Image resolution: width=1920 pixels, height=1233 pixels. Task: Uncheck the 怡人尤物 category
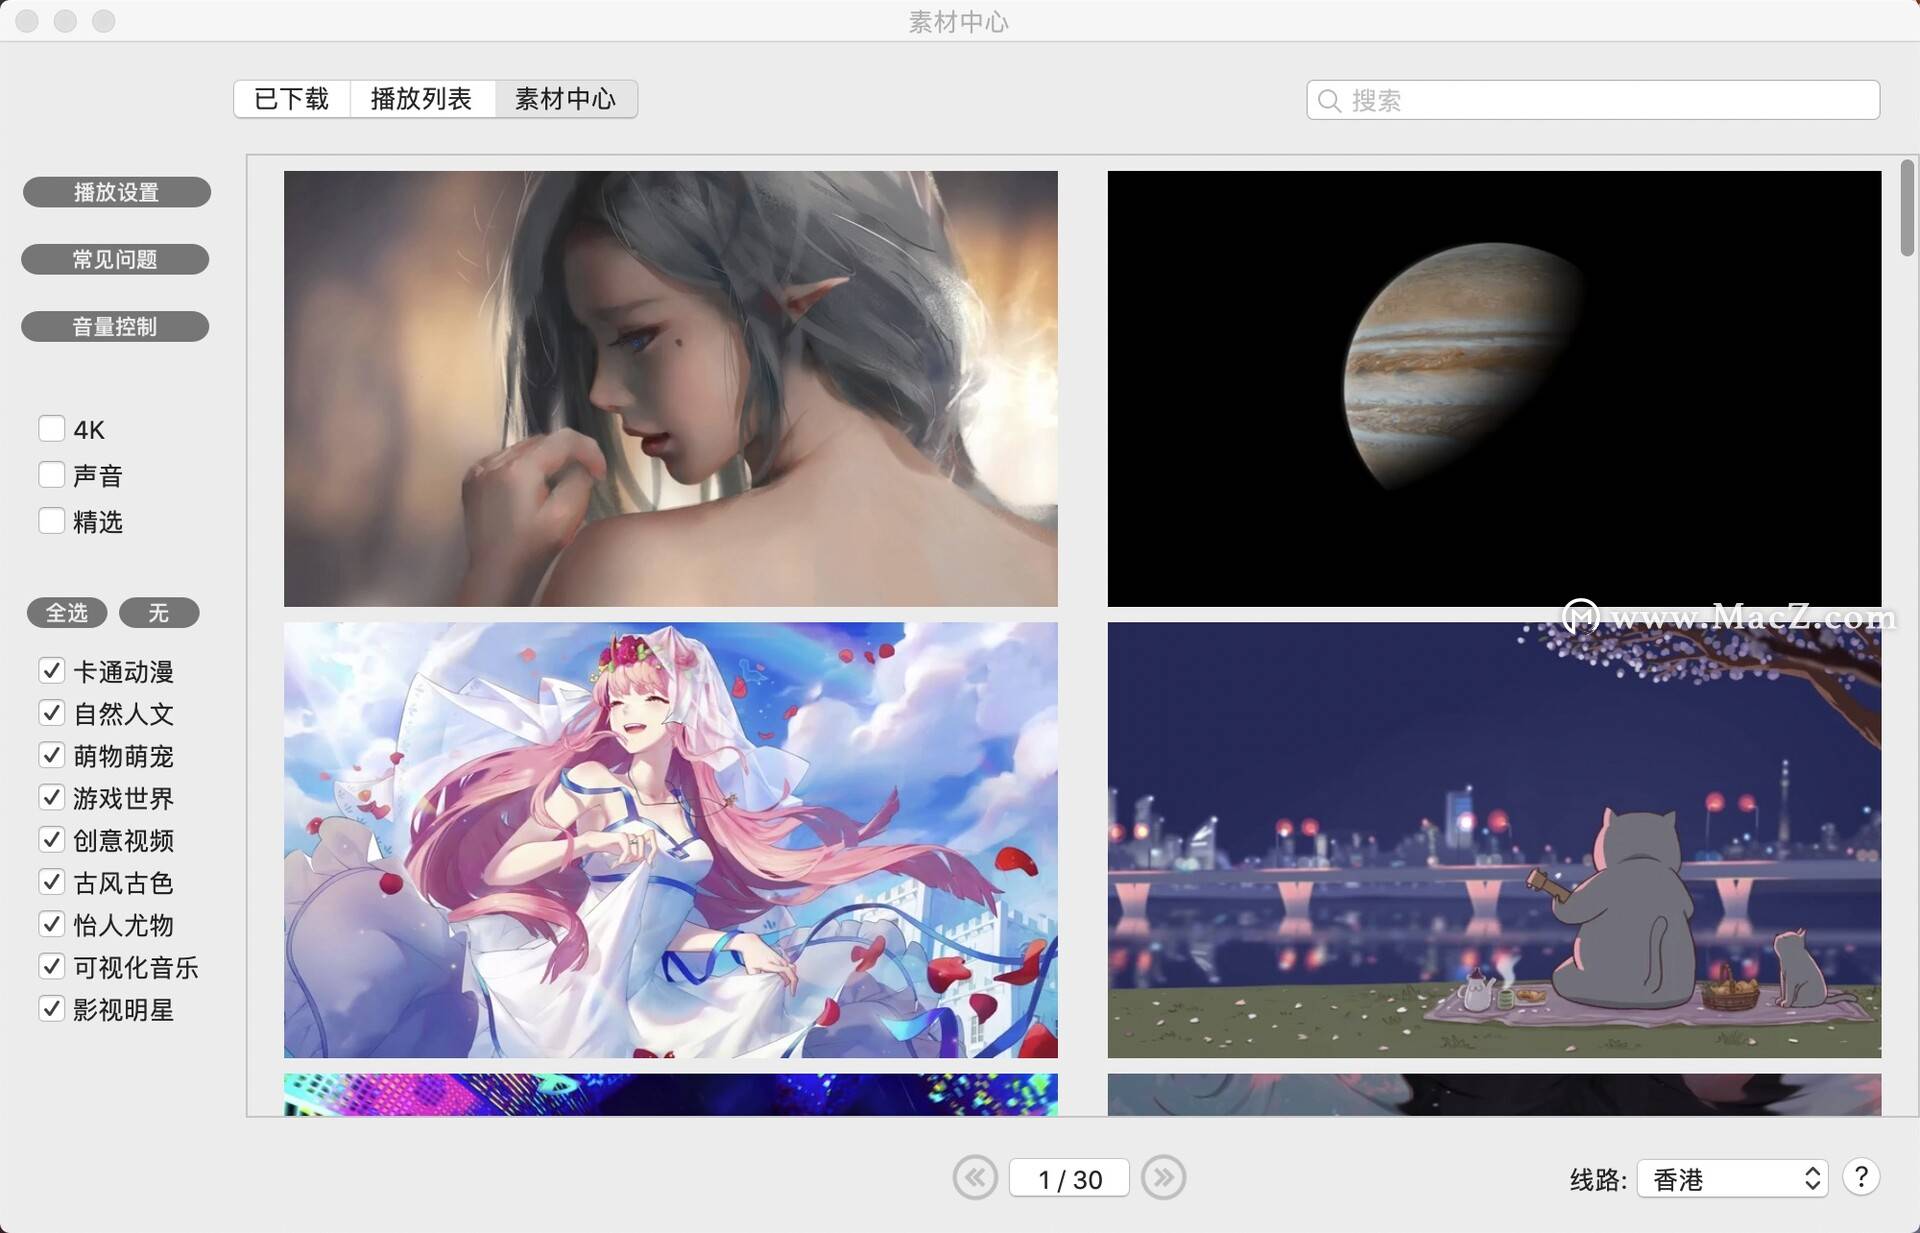coord(51,924)
